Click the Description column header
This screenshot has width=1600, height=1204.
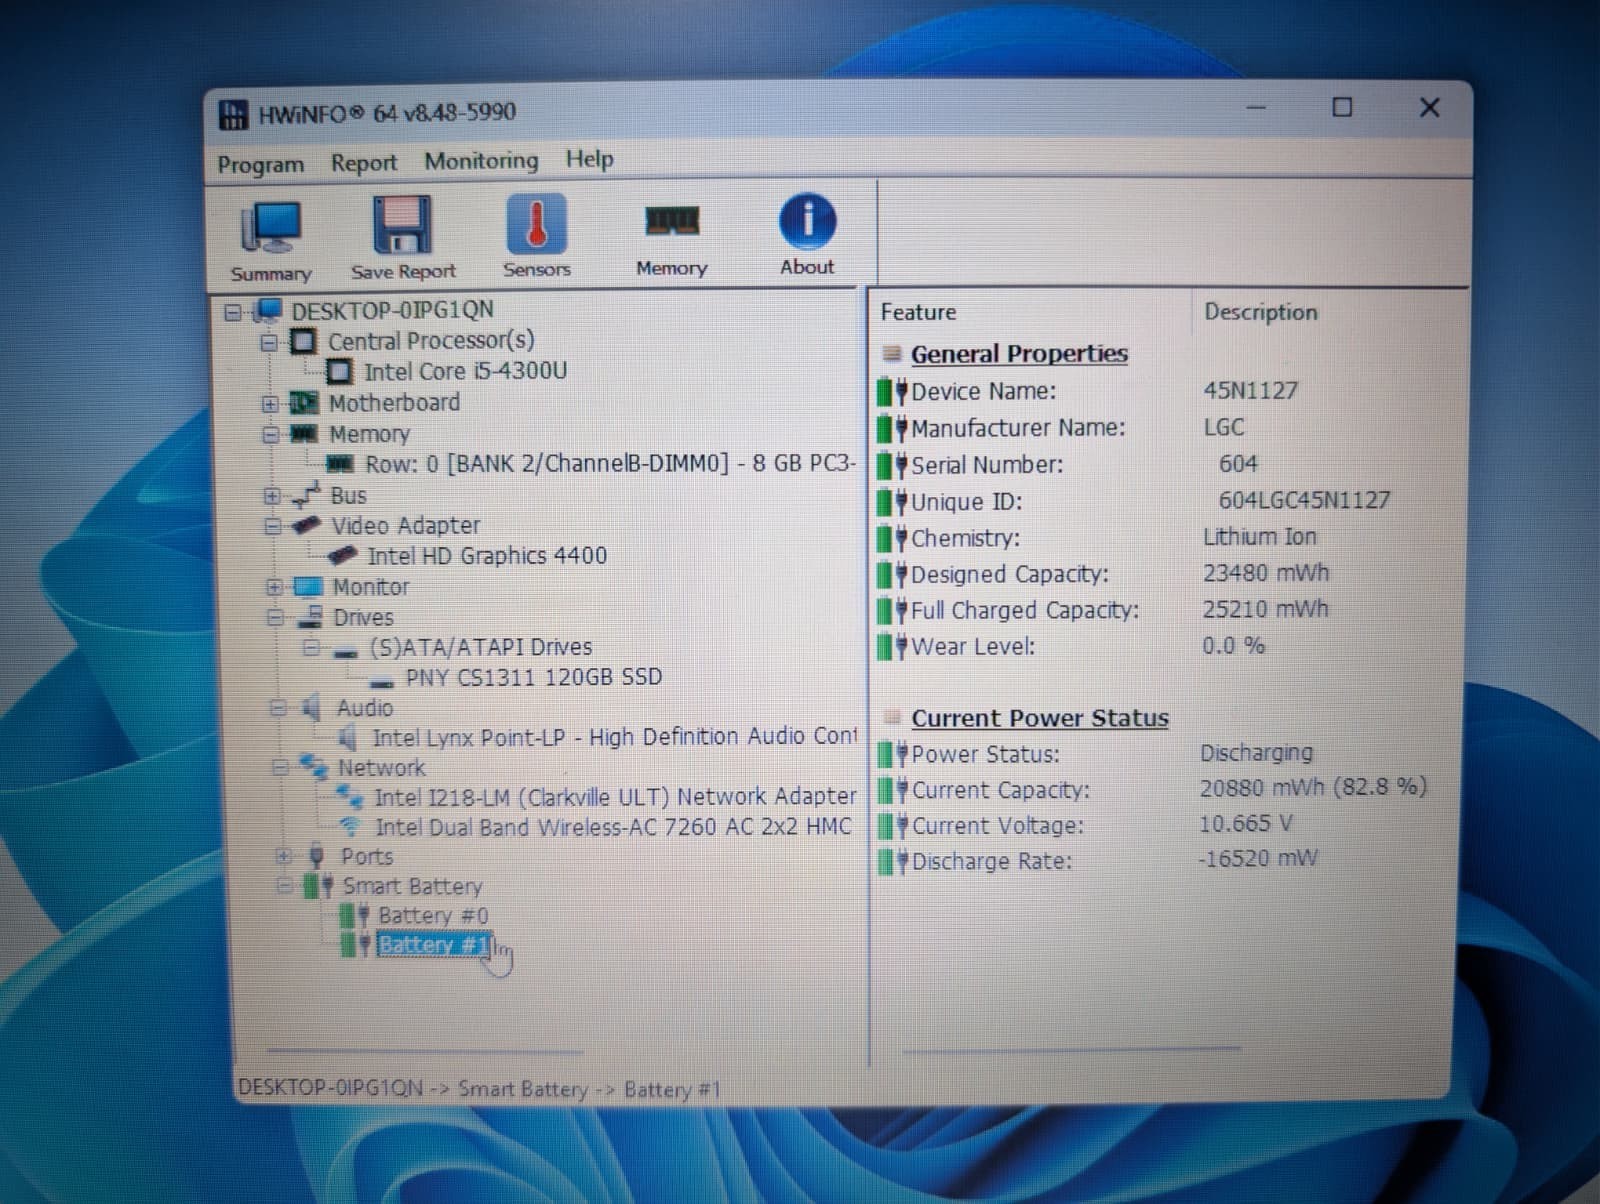click(x=1261, y=312)
